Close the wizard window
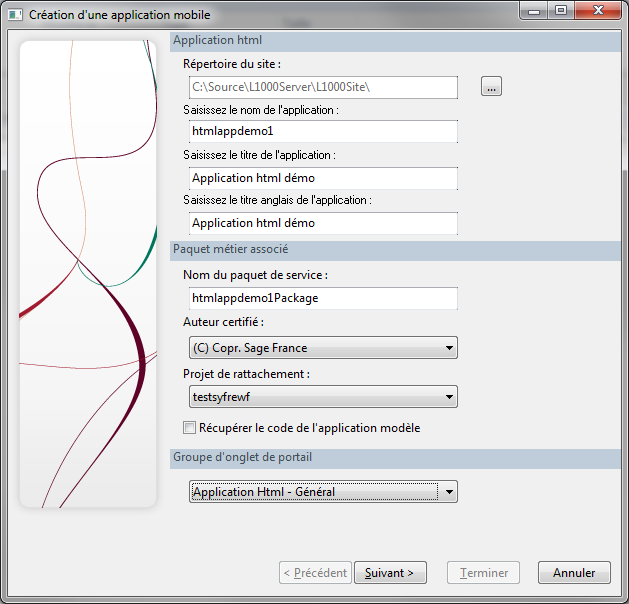 (x=598, y=11)
